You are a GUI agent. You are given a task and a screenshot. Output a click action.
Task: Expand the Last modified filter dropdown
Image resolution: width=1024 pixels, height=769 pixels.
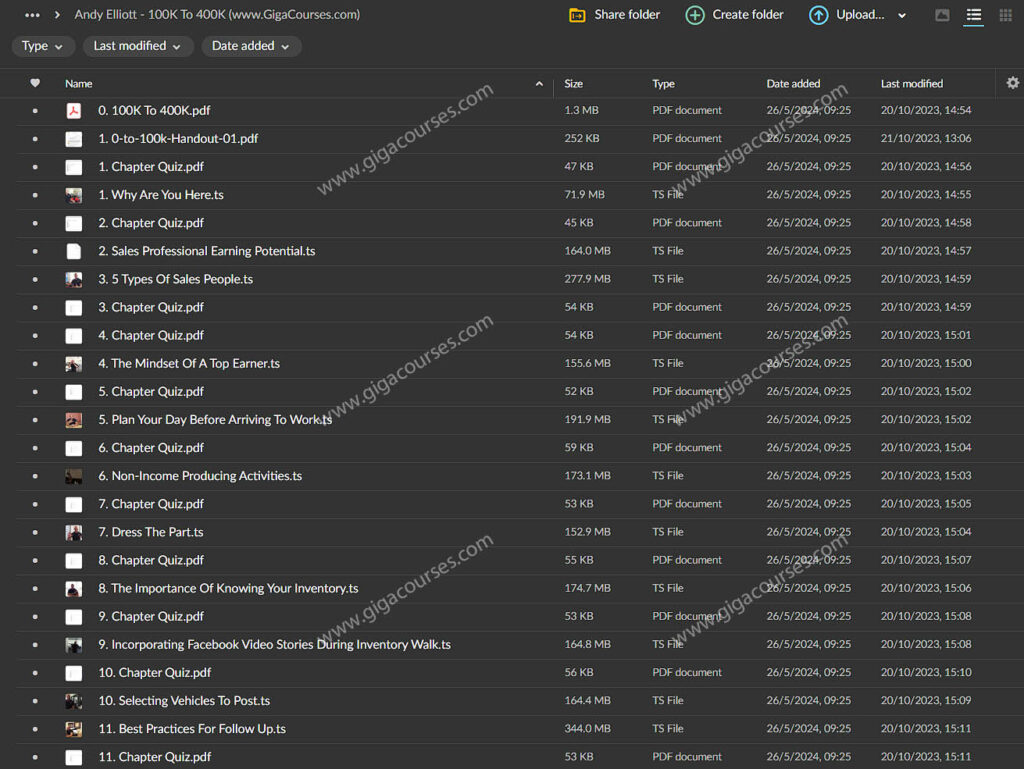pyautogui.click(x=137, y=46)
